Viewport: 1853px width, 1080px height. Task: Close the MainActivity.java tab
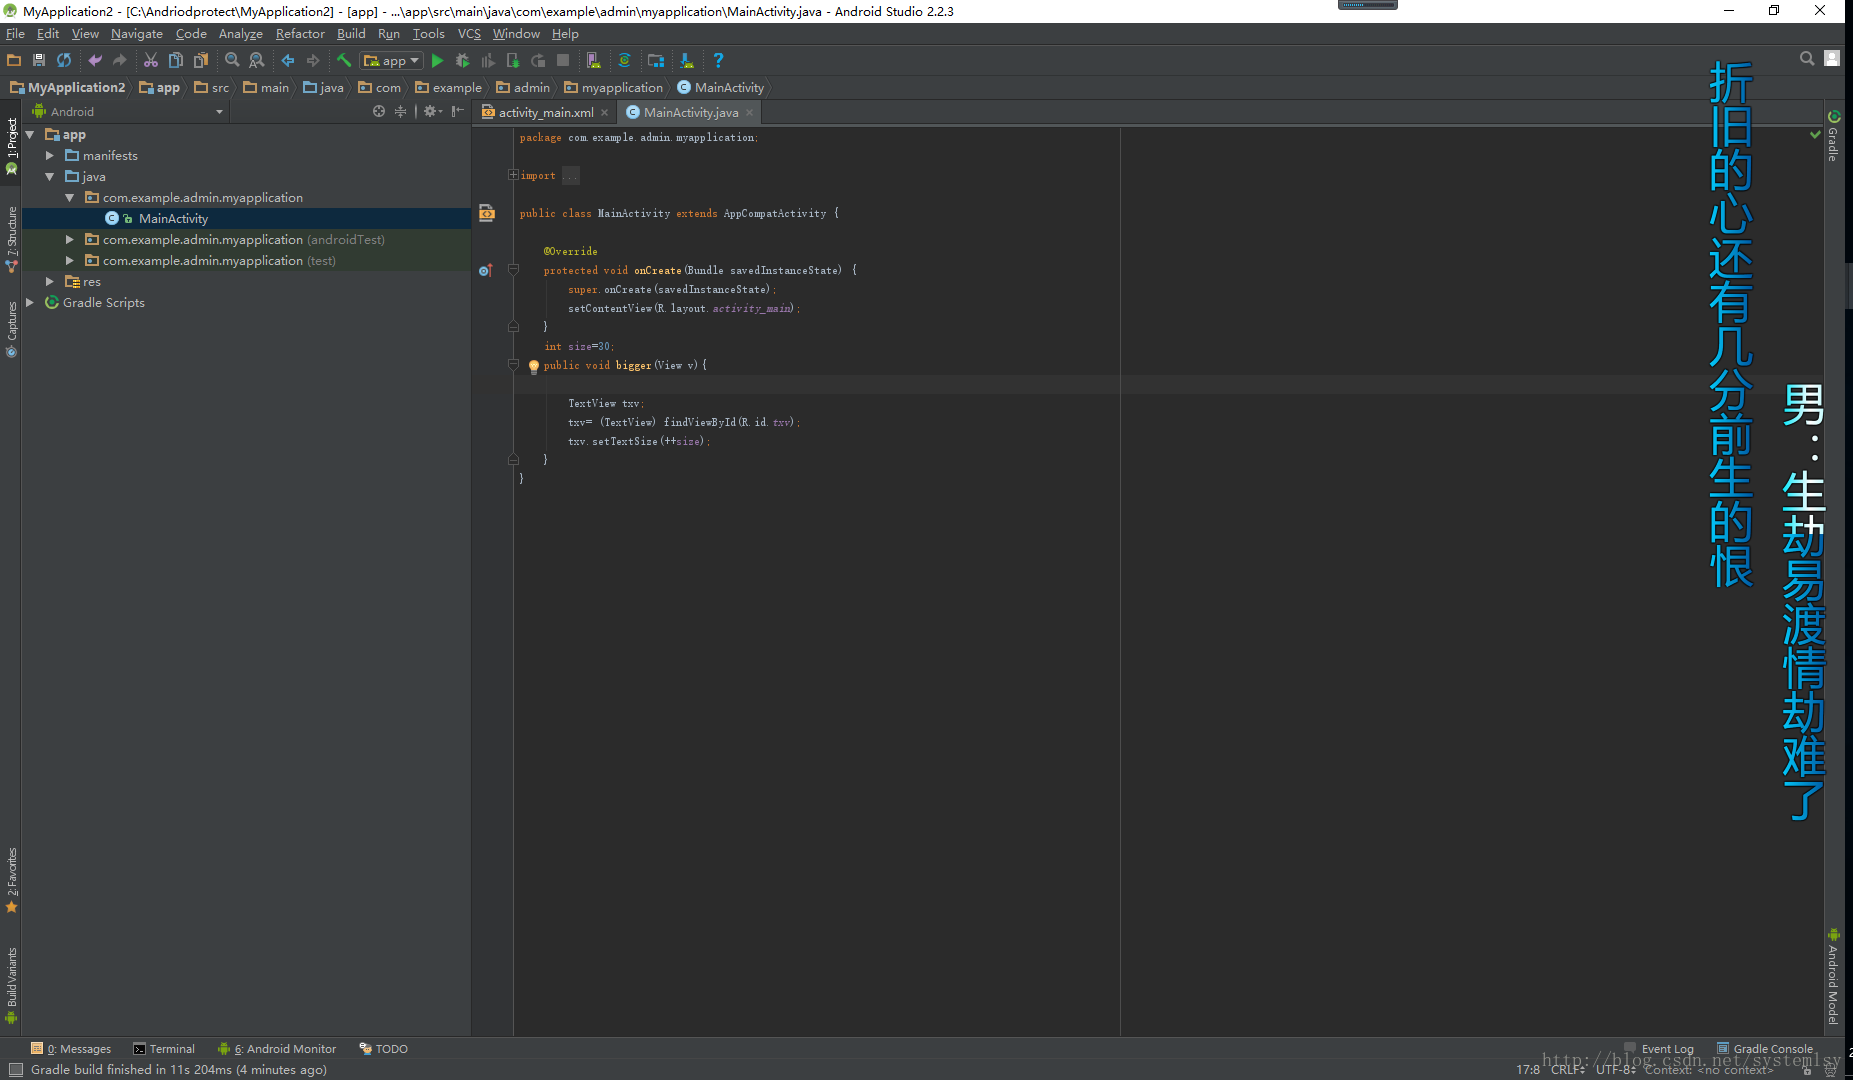pos(749,113)
